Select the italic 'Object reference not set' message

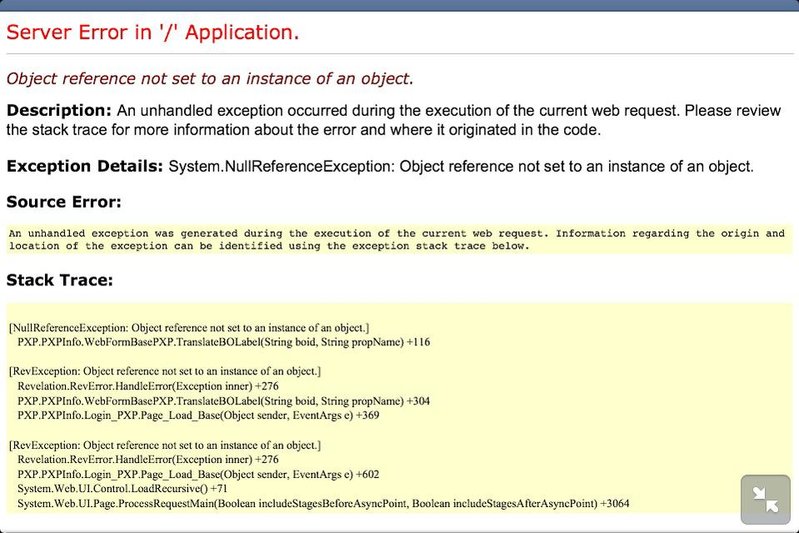tap(209, 78)
